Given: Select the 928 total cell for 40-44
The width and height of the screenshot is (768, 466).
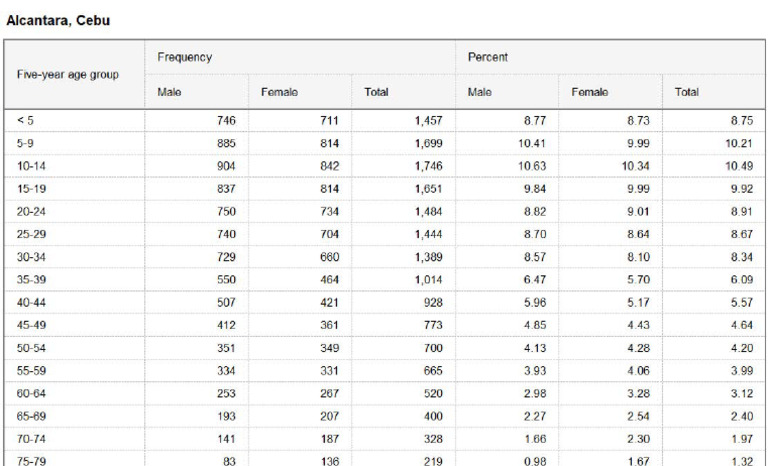Looking at the screenshot, I should [433, 302].
